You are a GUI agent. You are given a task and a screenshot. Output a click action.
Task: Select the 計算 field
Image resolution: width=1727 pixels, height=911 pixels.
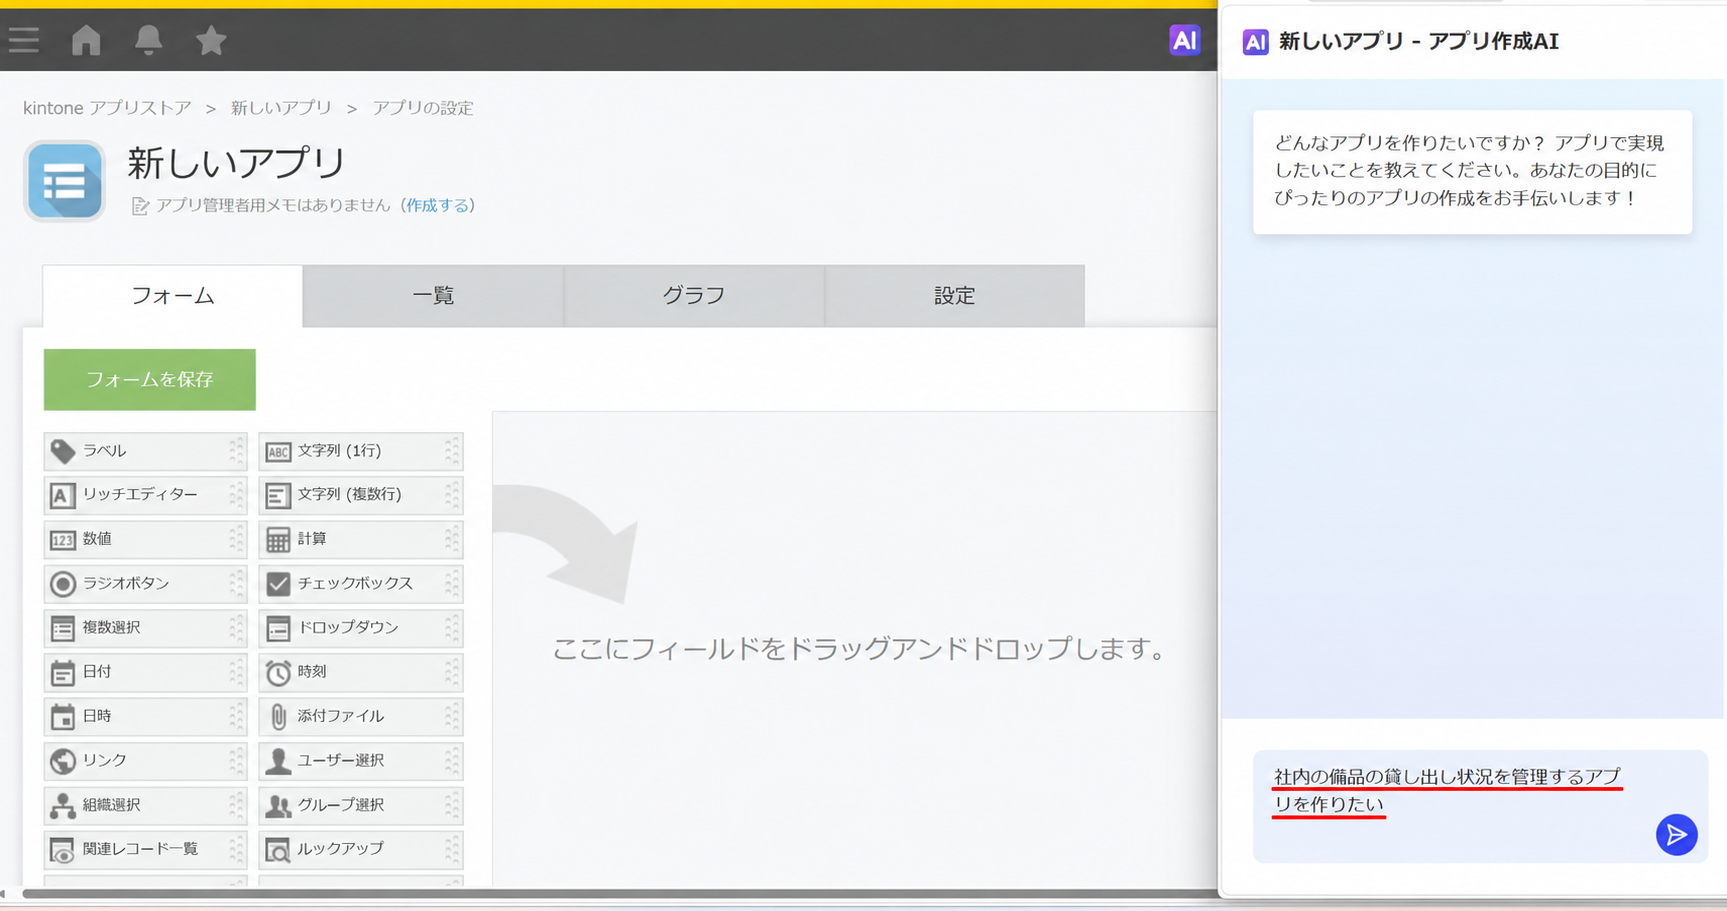click(x=360, y=539)
